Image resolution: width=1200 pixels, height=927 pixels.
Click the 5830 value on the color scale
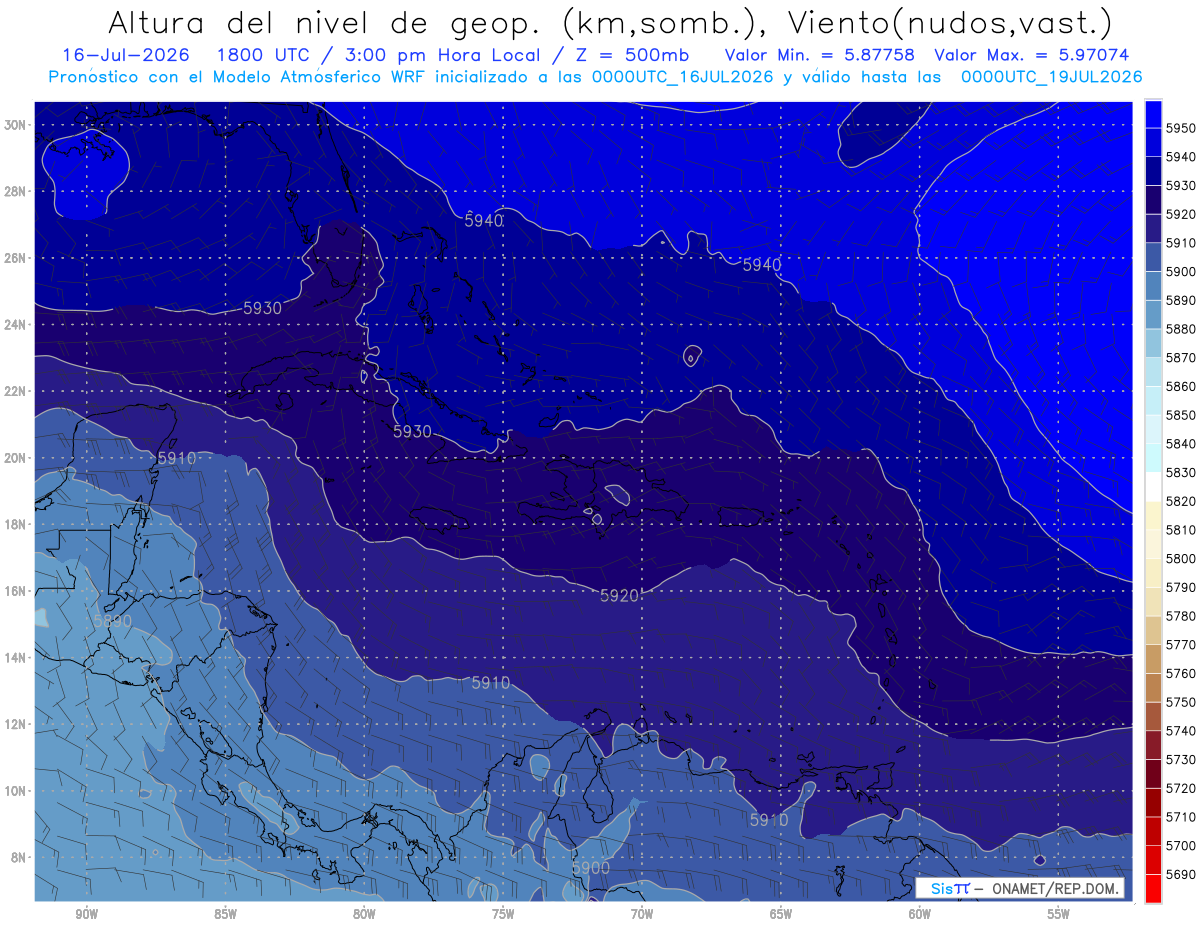pos(1181,472)
